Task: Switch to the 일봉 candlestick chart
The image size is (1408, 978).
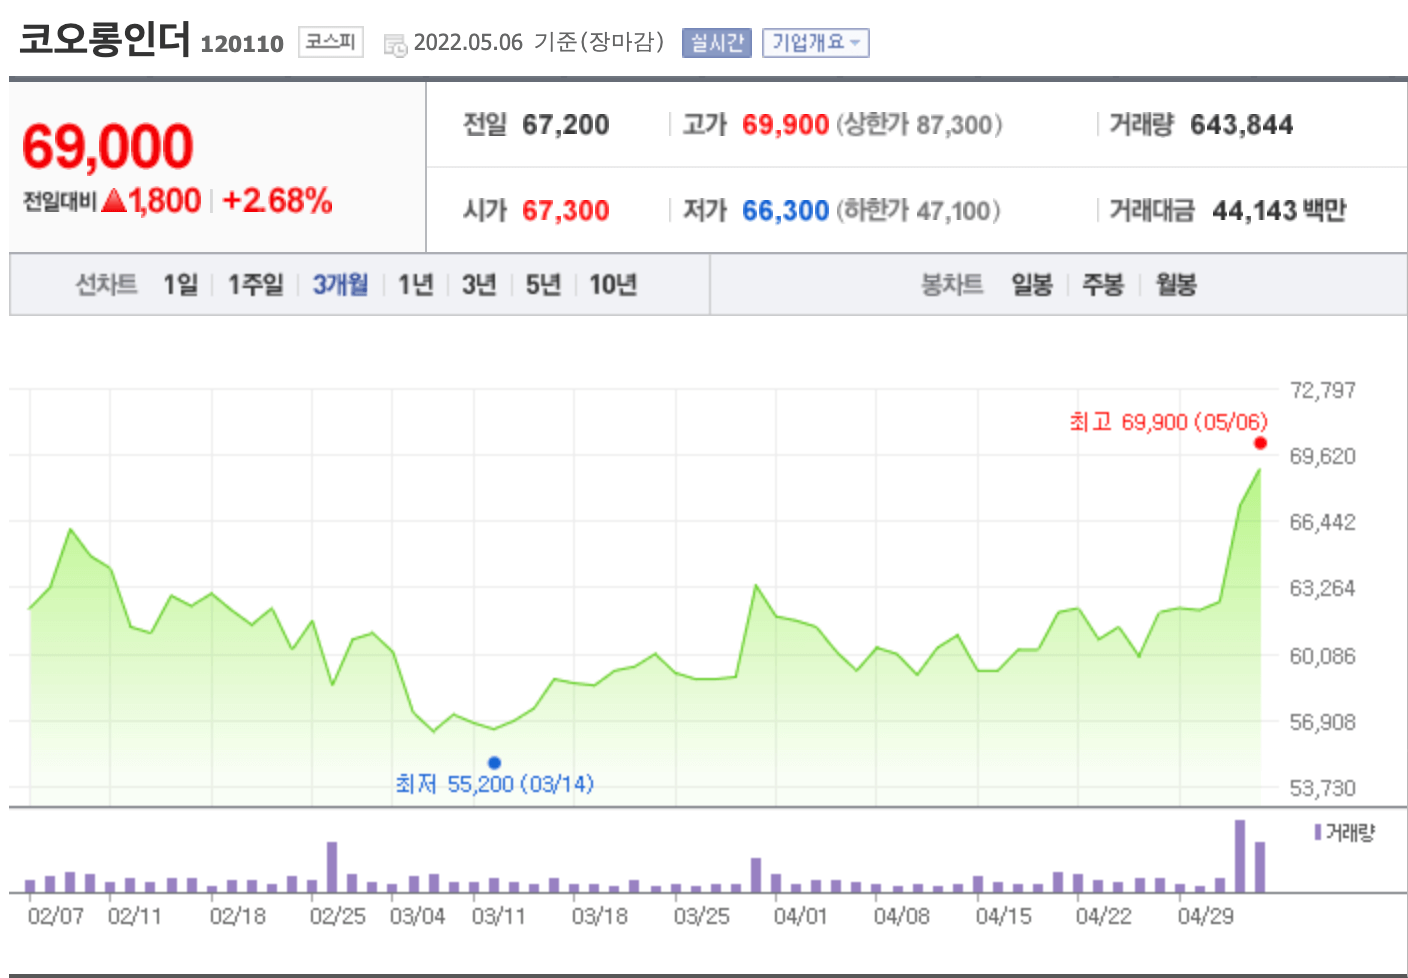Action: coord(1032,285)
